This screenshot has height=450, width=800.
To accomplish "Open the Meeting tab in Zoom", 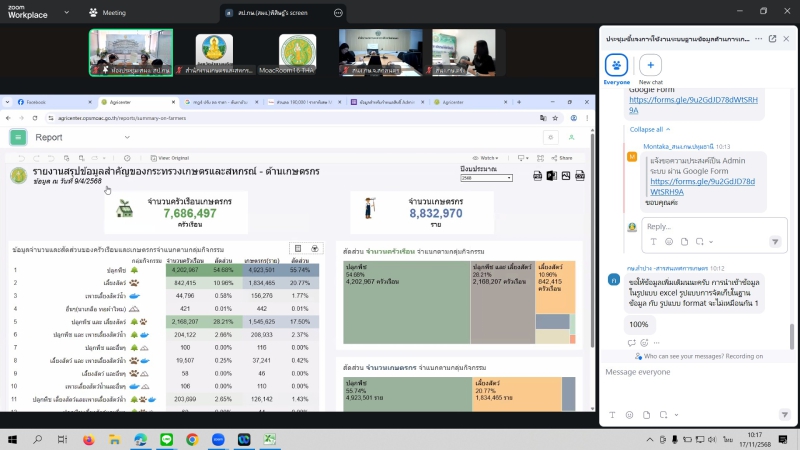I will tap(108, 13).
